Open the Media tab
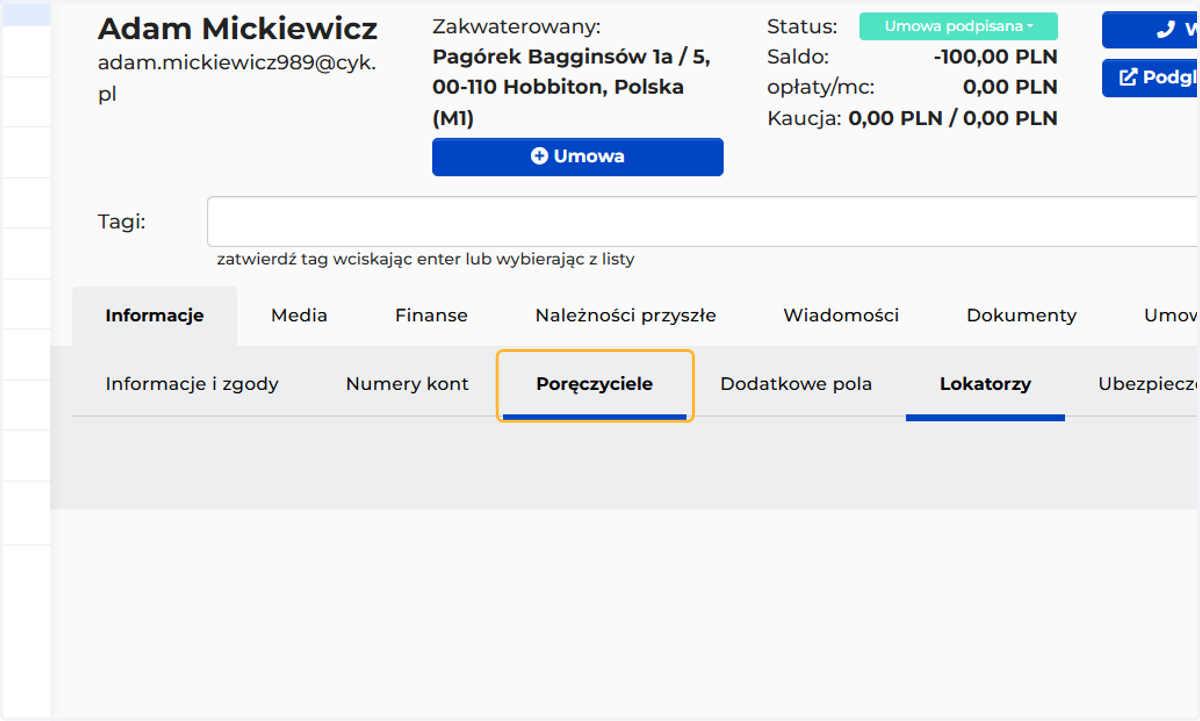This screenshot has height=721, width=1200. point(299,316)
